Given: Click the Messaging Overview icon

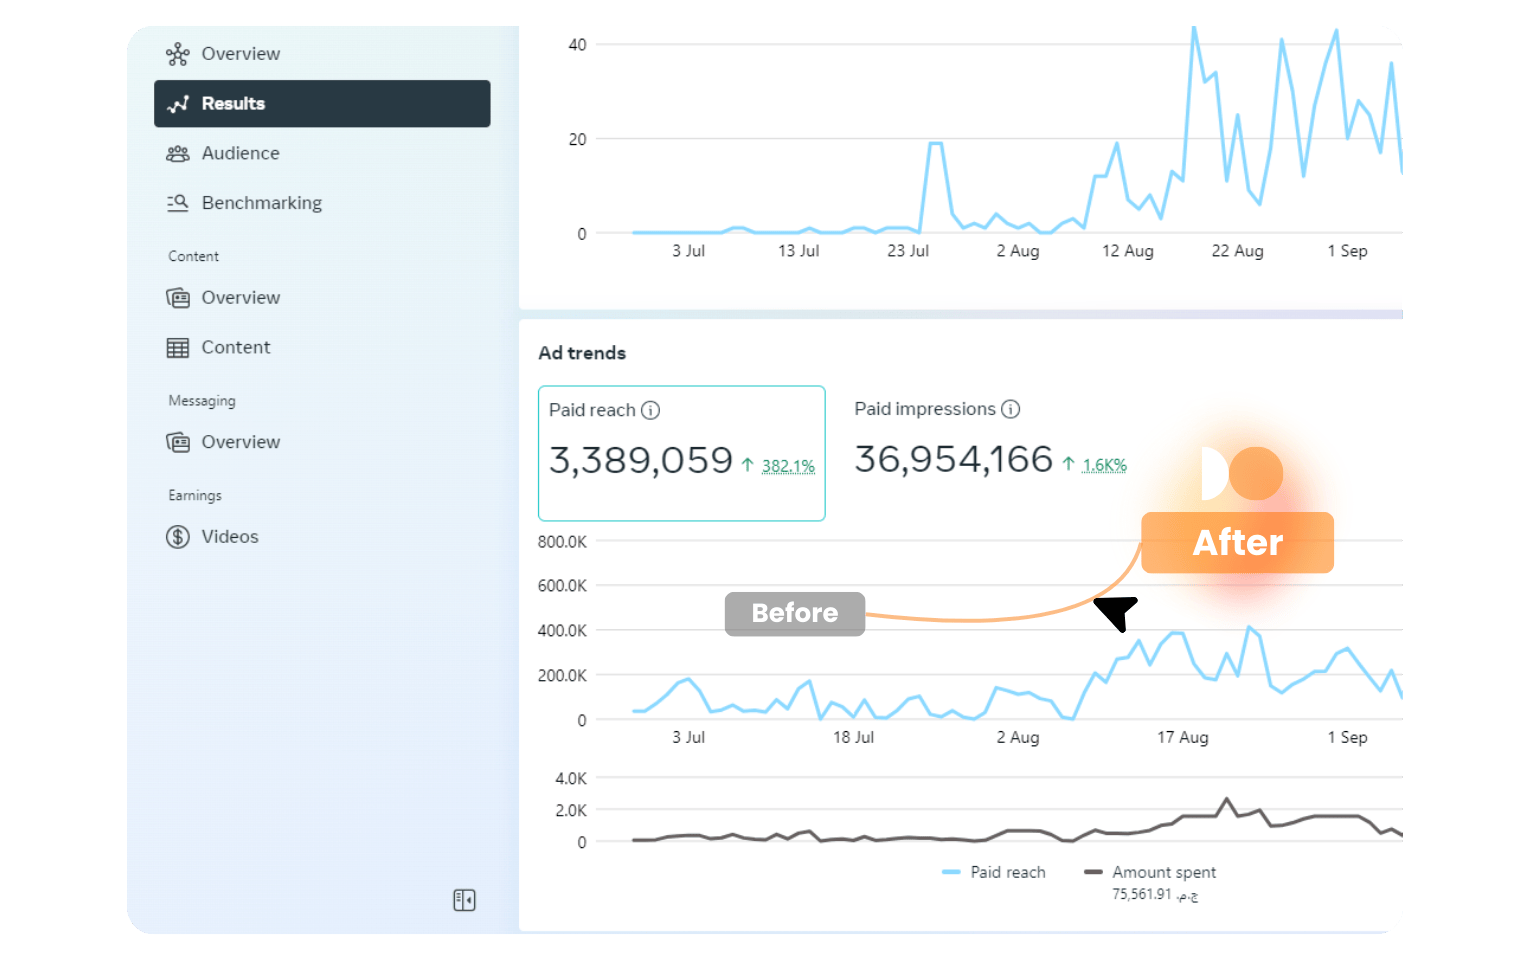Looking at the screenshot, I should coord(178,442).
